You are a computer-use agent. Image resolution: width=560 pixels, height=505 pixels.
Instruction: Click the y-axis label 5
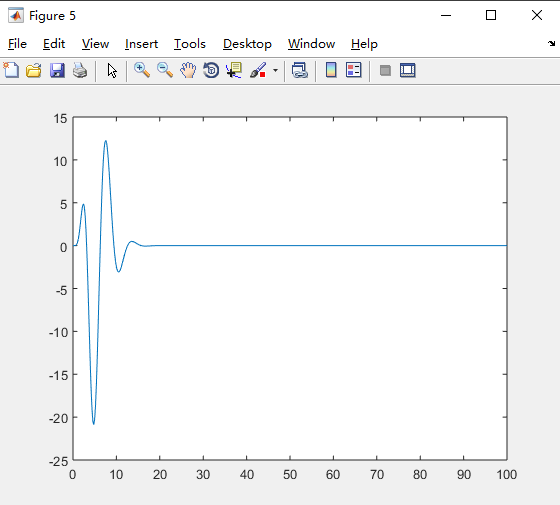point(64,204)
